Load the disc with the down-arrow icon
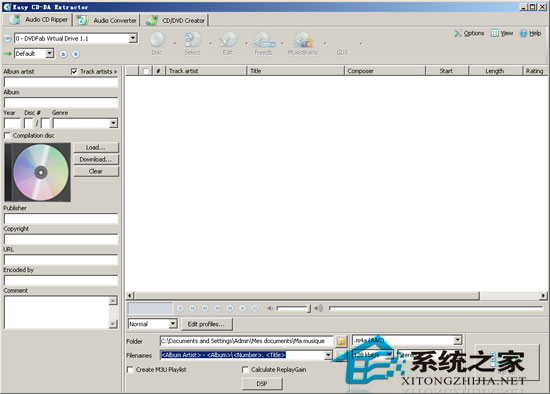Viewport: 550px width, 394px height. (x=76, y=54)
